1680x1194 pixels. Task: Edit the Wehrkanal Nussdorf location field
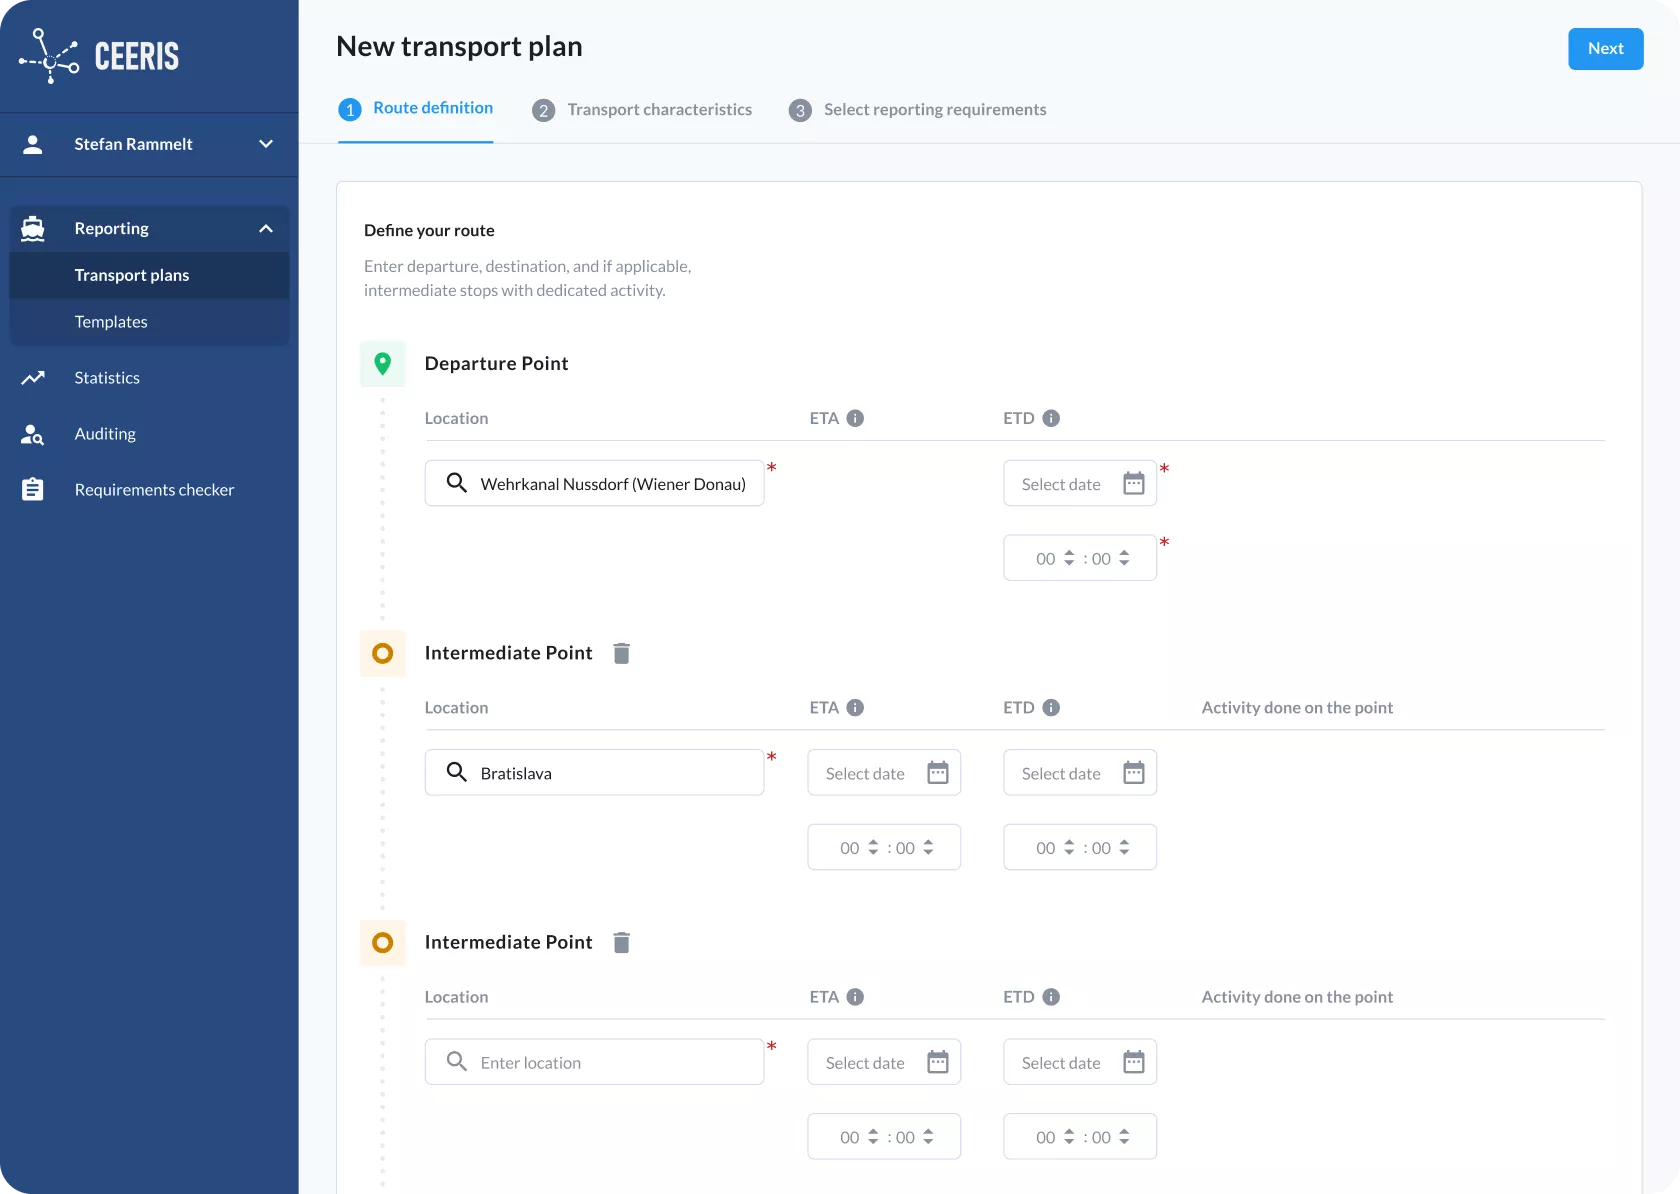click(x=612, y=484)
